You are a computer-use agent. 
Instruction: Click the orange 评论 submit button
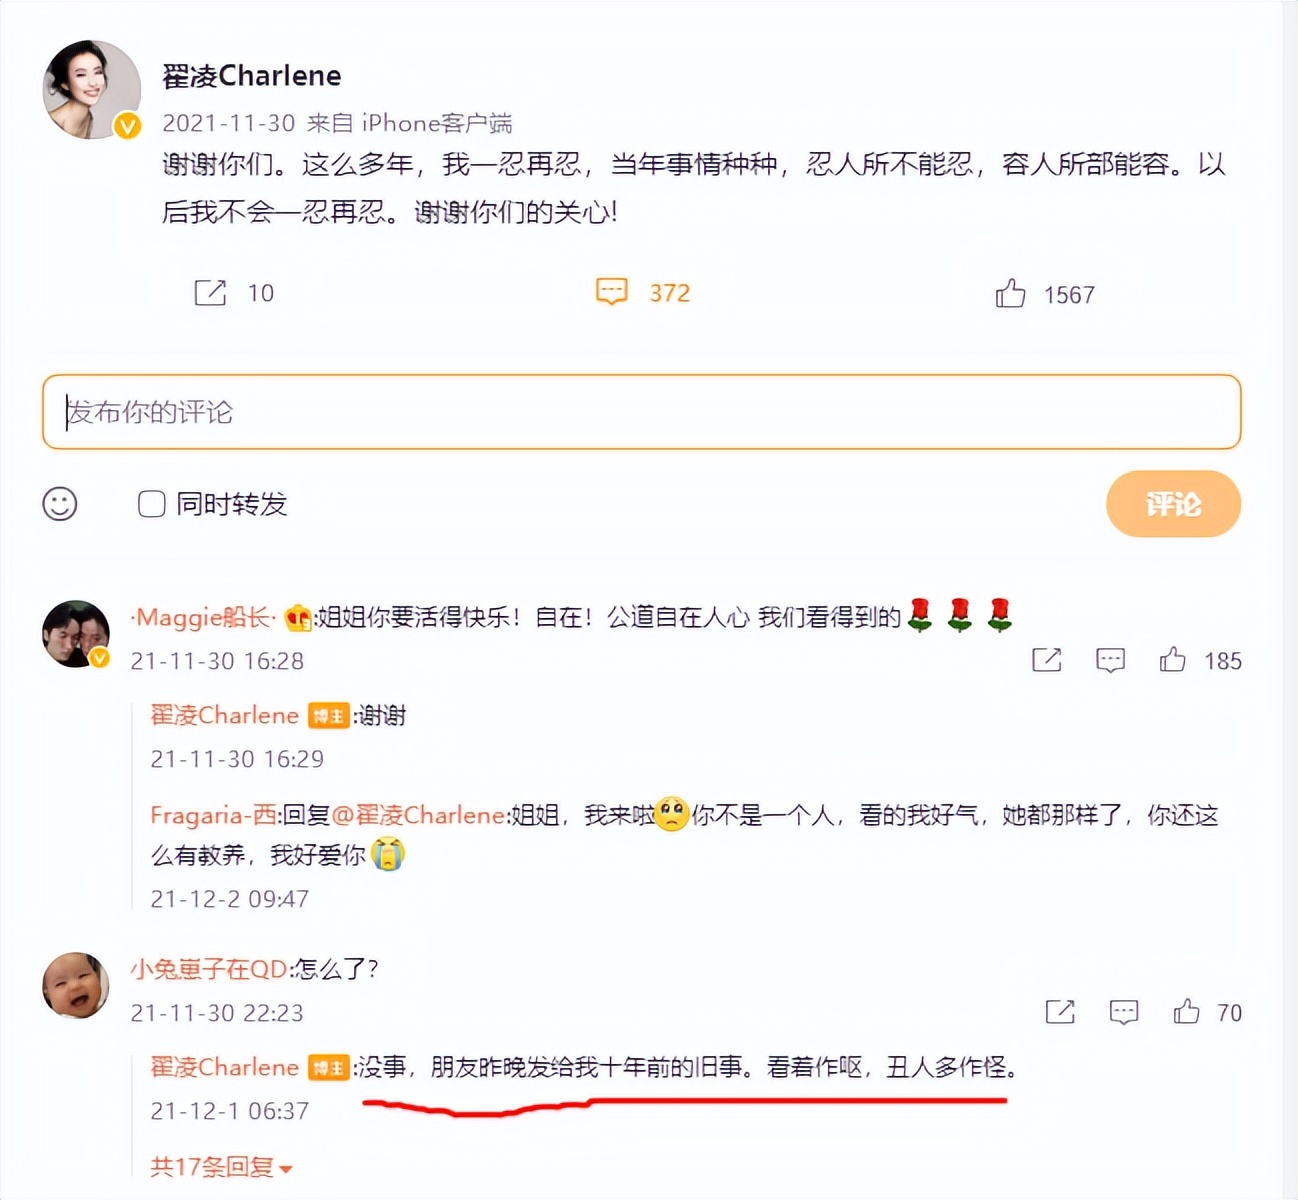(x=1173, y=503)
